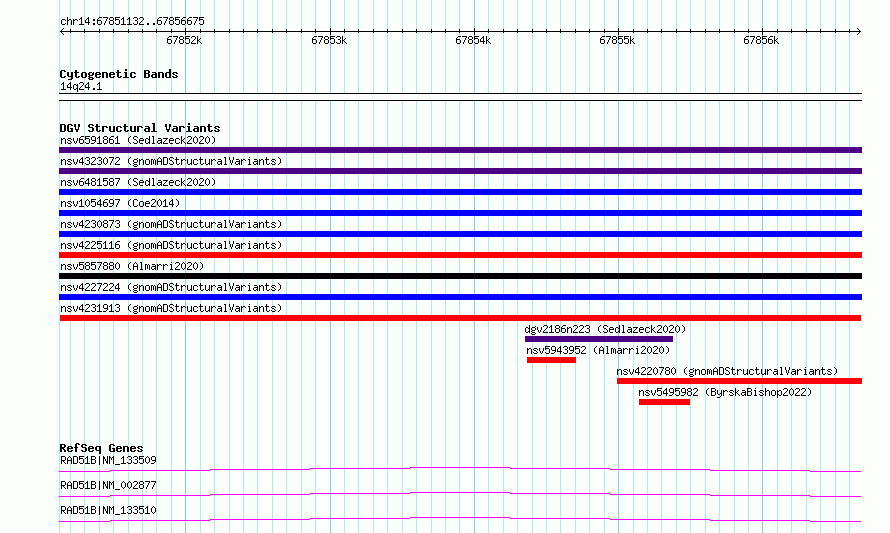Click the magenta NM_133509 gene line
The image size is (890, 533).
[x=460, y=469]
